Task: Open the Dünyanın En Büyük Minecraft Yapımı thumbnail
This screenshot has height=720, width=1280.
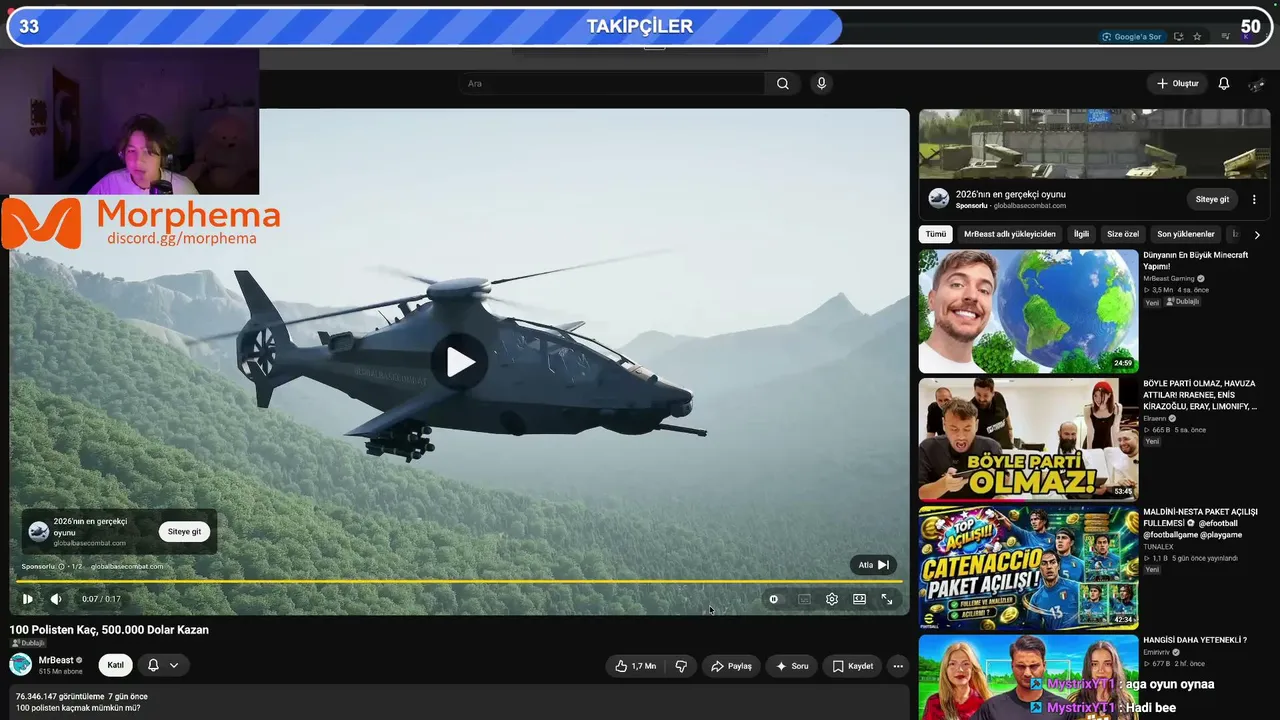Action: pyautogui.click(x=1028, y=311)
